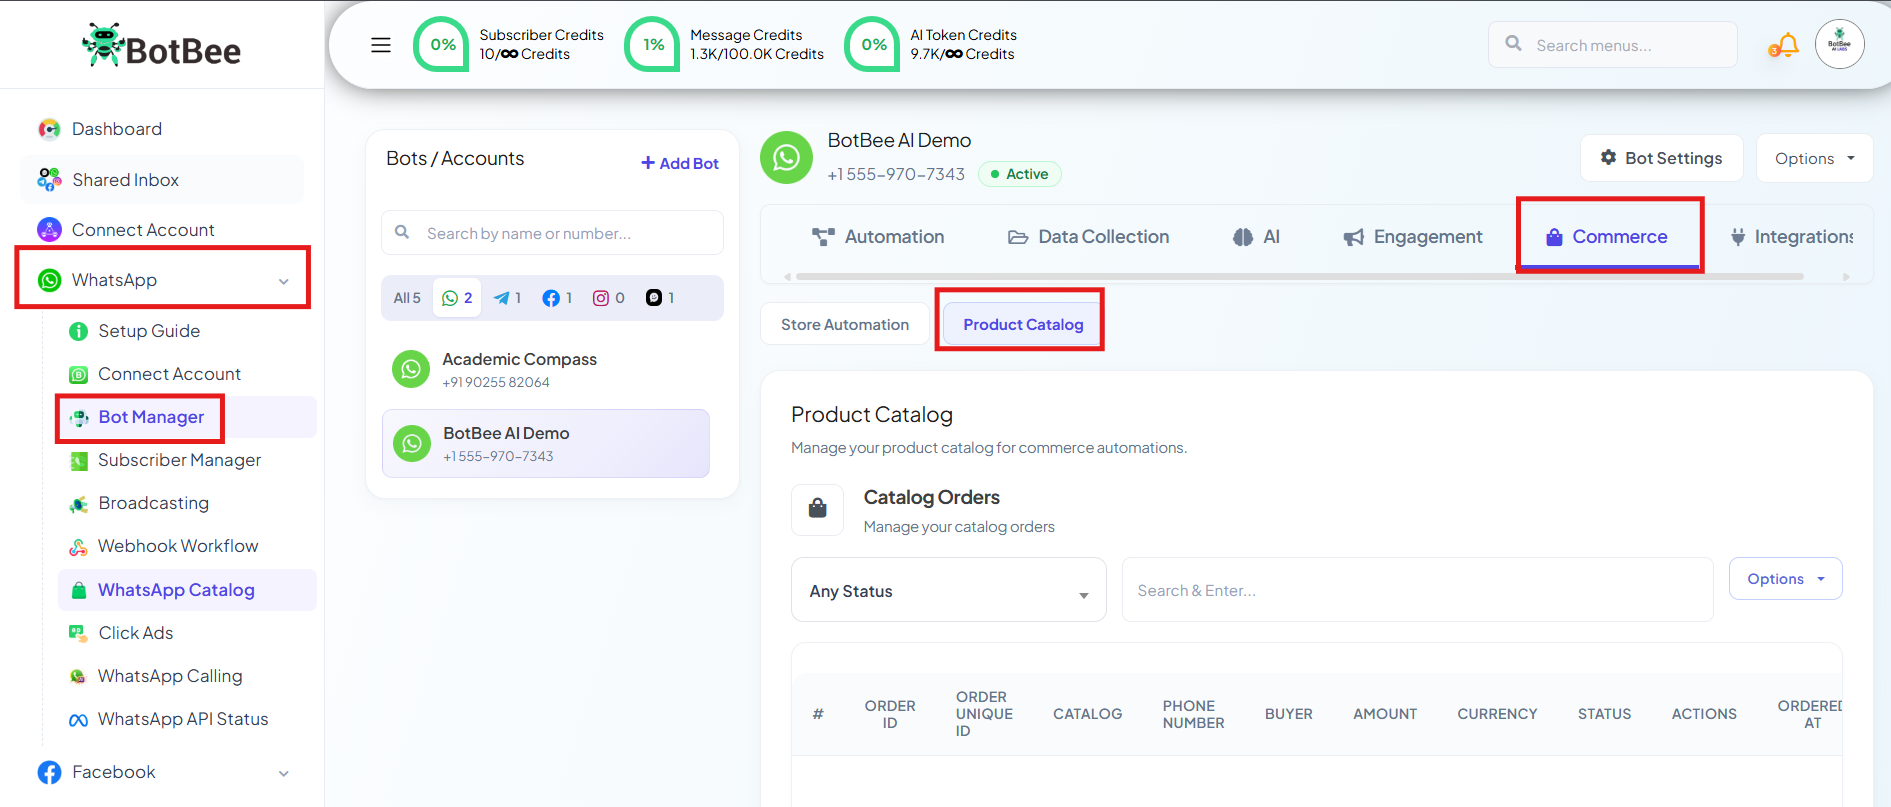The height and width of the screenshot is (807, 1891).
Task: Click the Subscriber Credits progress ring
Action: 441,45
